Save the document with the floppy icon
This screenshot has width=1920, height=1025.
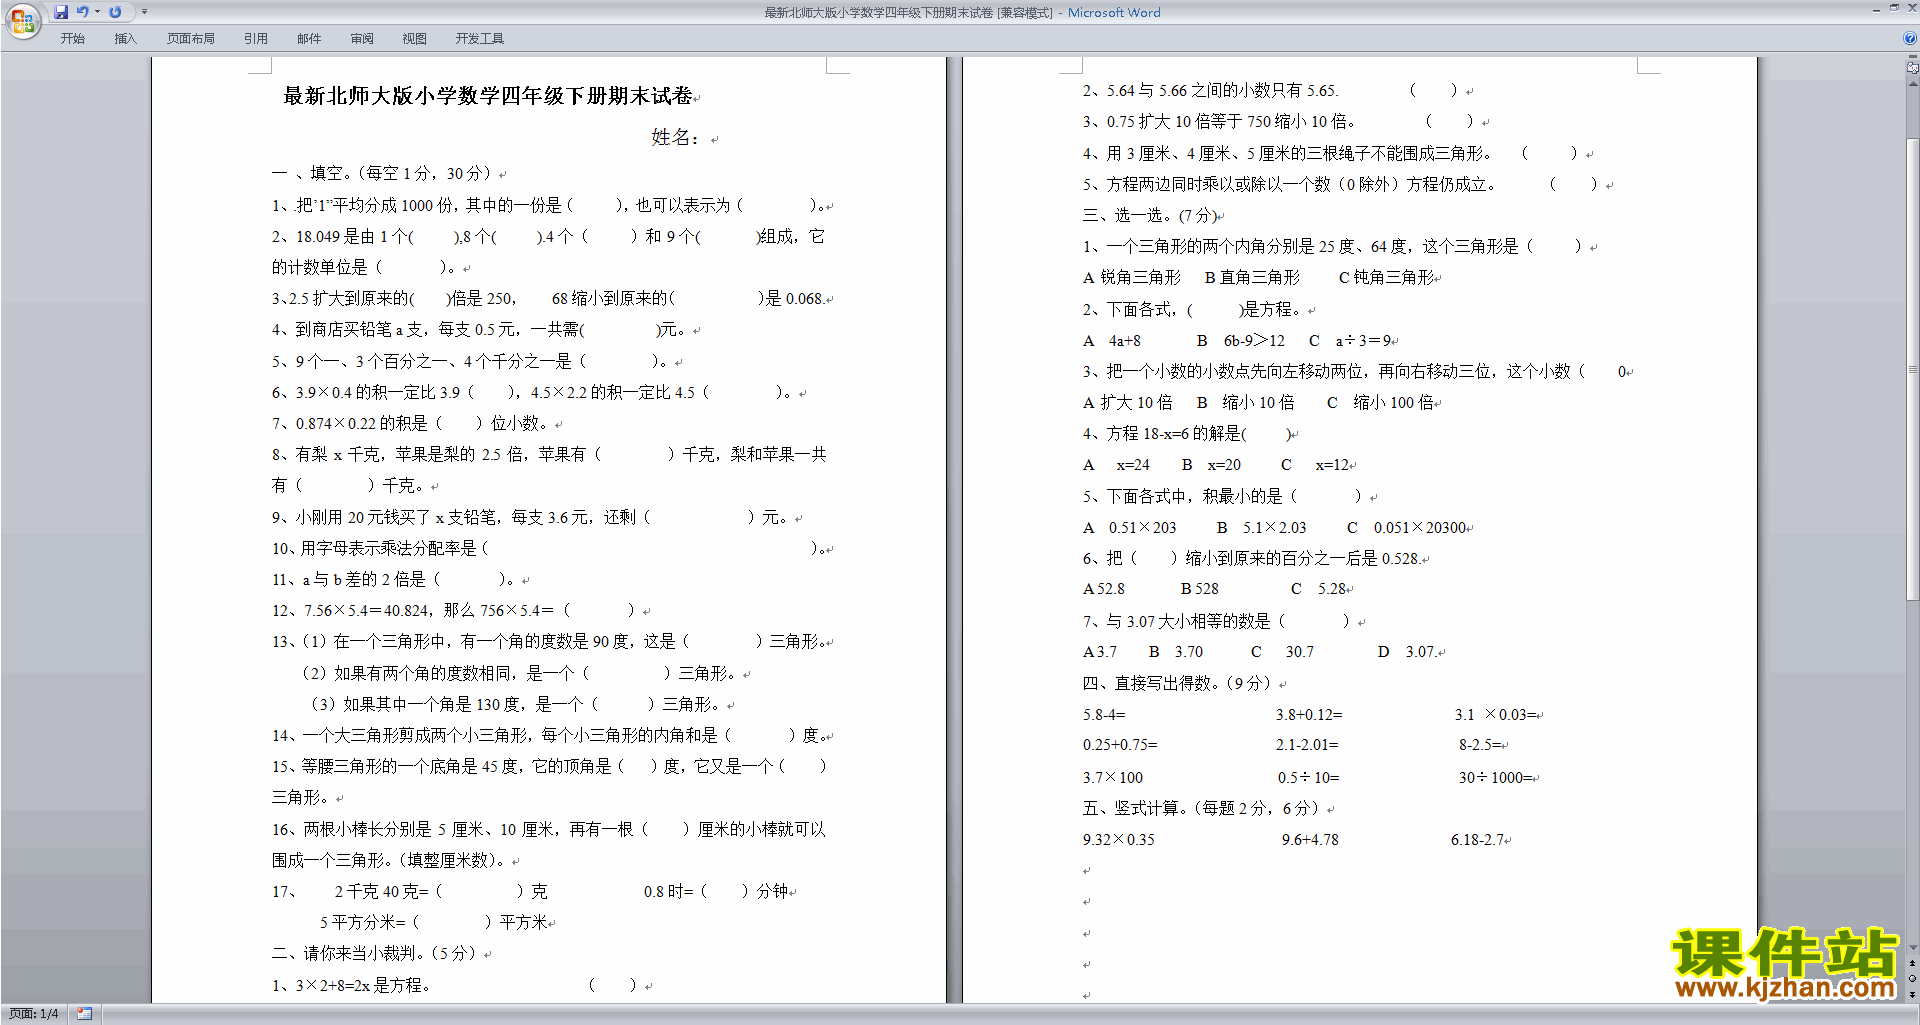tap(61, 12)
